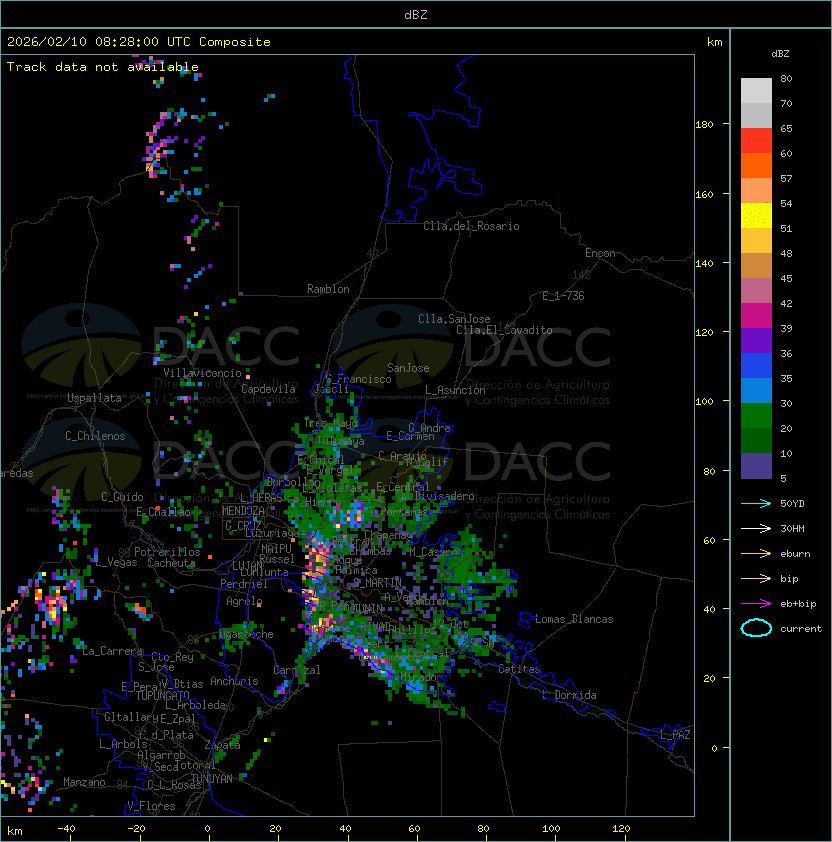Select the pink bip arrow symbol
Image resolution: width=832 pixels, height=842 pixels.
(x=756, y=579)
